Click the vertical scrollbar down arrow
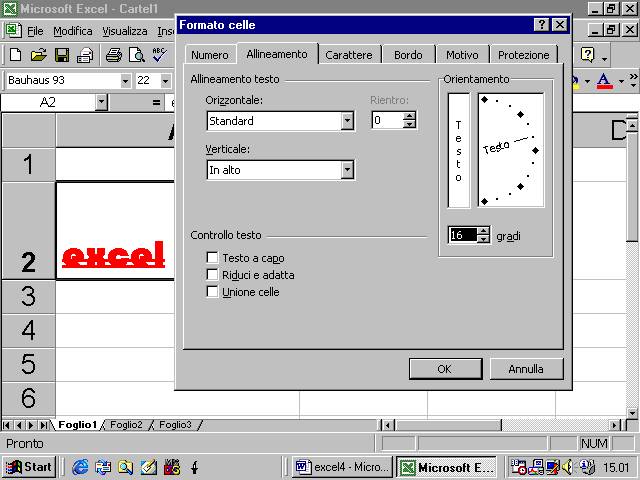 point(632,413)
